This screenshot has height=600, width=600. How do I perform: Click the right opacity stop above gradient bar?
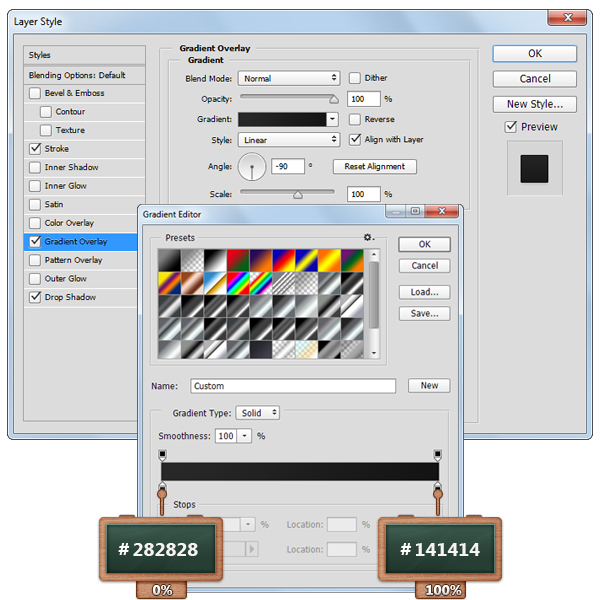tap(438, 455)
